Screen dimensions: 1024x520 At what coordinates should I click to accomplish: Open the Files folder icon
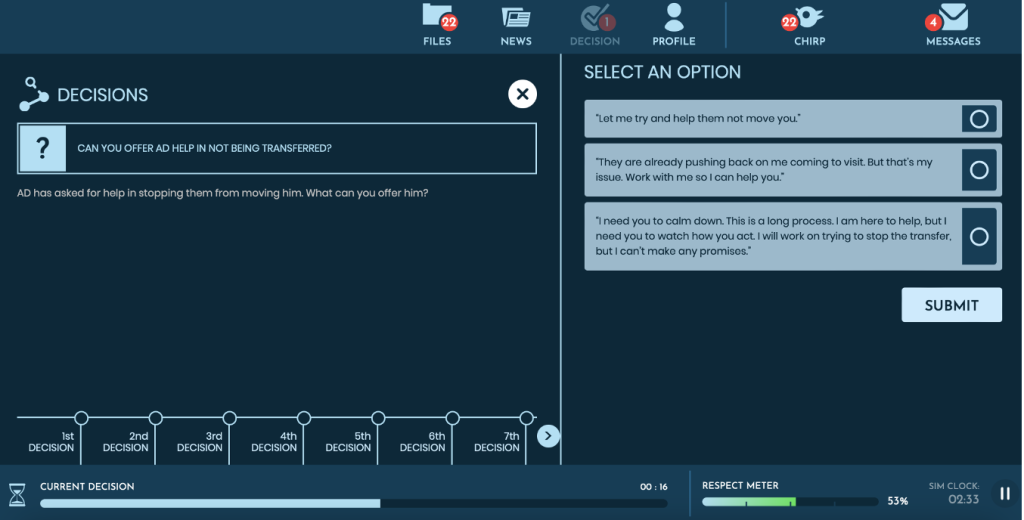click(x=436, y=16)
